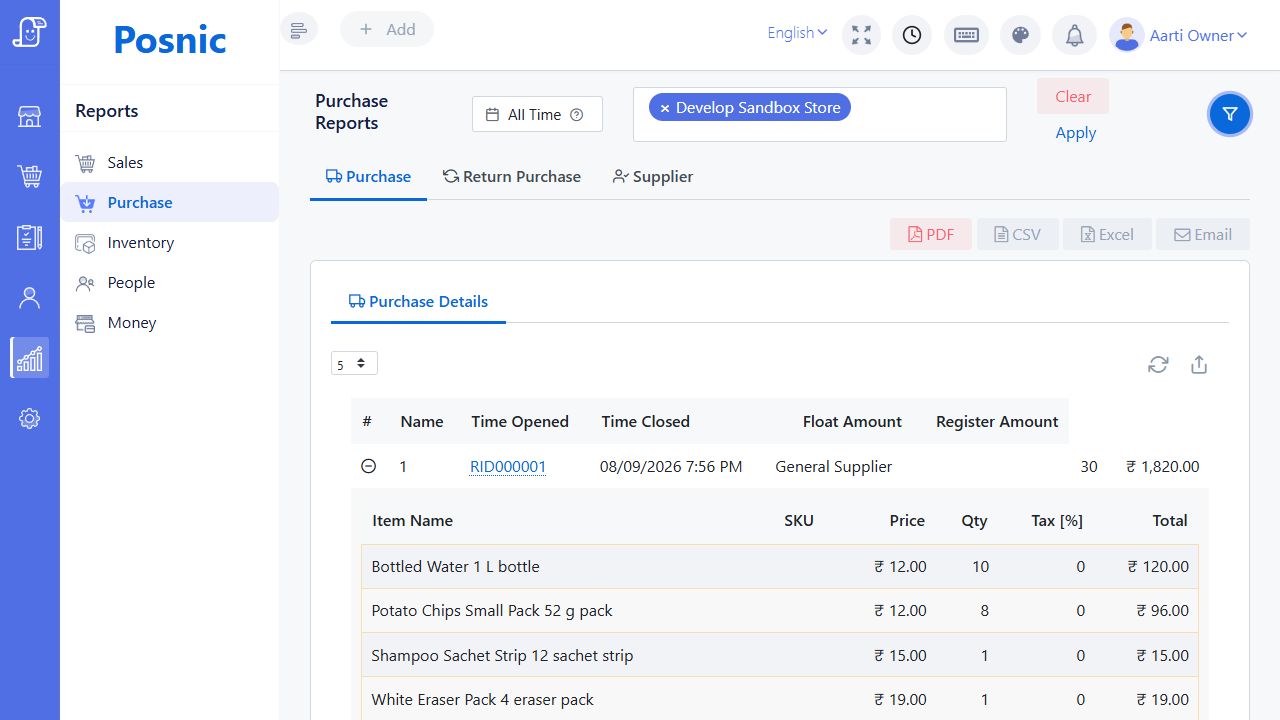Change rows per page selector showing 5
The height and width of the screenshot is (720, 1280).
(x=354, y=363)
